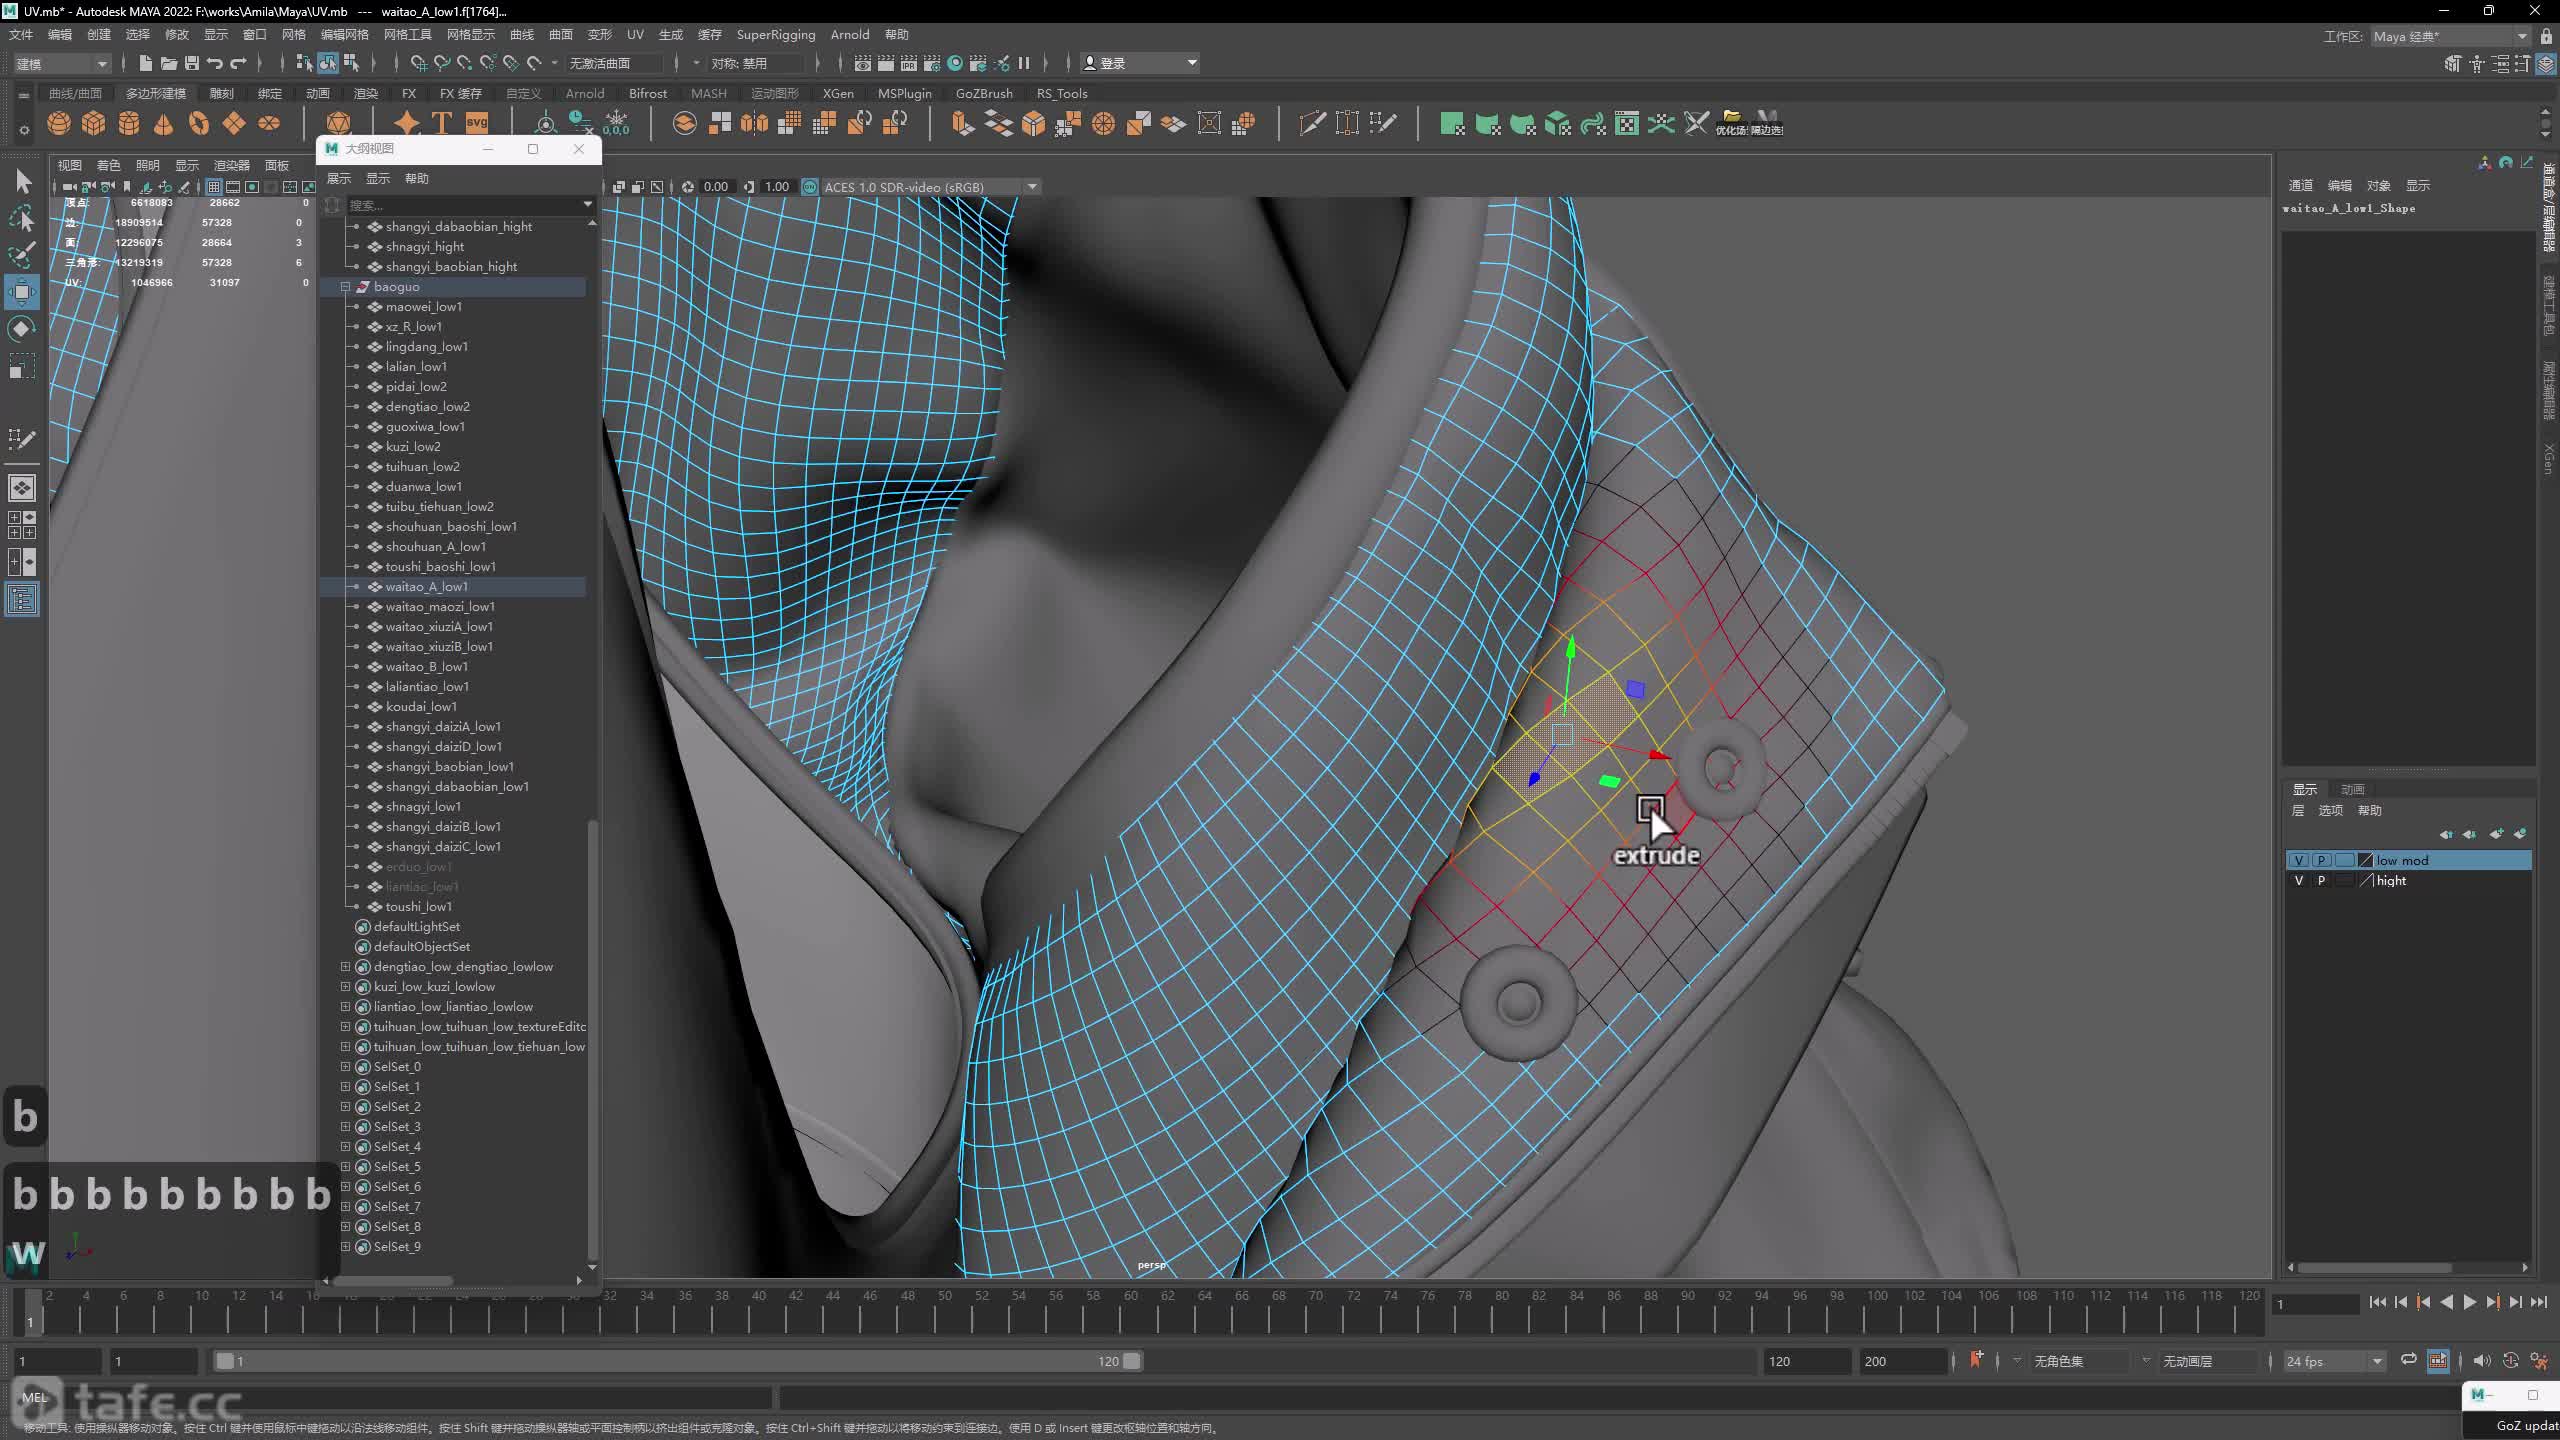This screenshot has width=2560, height=1440.
Task: Toggle snap to grids icon
Action: coord(418,63)
